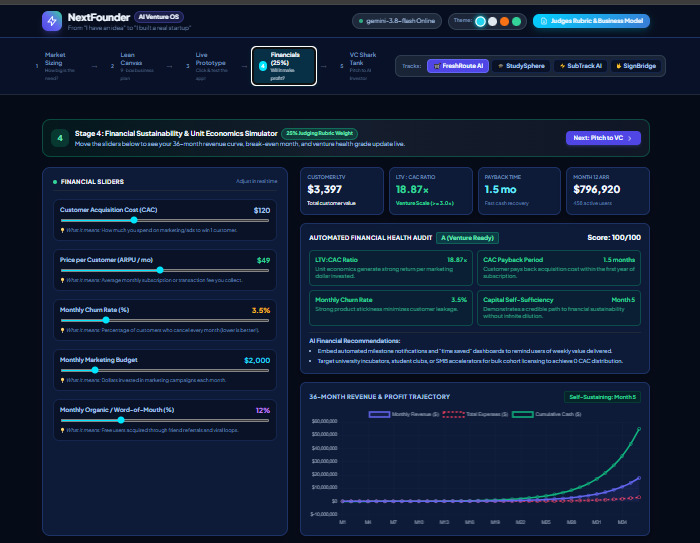Click Score: 100/100 text
700x543 pixels.
tap(614, 238)
